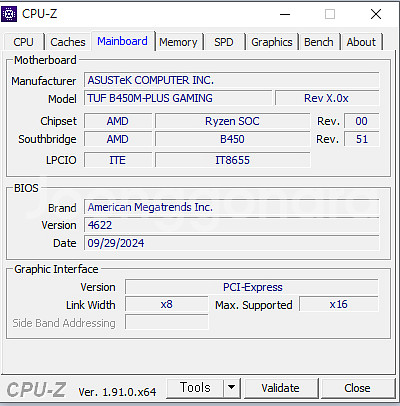Click the Ryzen SOC chipset field
The image size is (400, 406).
pos(232,121)
